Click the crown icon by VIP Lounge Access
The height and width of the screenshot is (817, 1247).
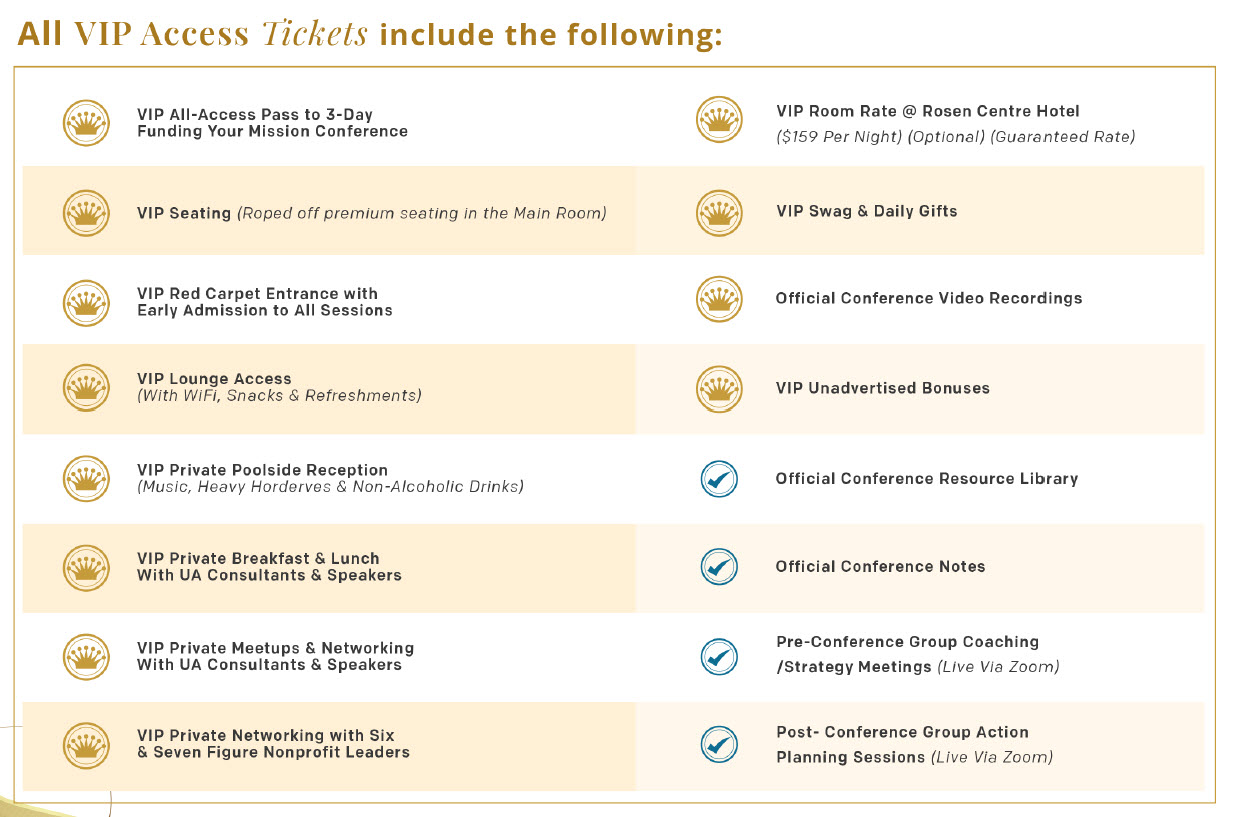point(86,387)
